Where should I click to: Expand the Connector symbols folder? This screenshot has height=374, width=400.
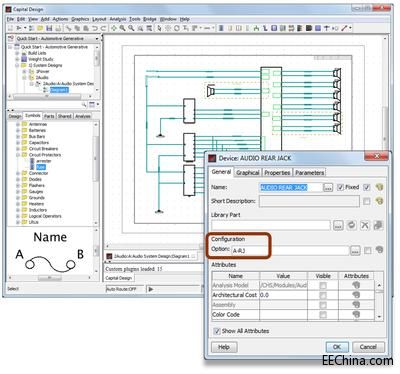[18, 173]
